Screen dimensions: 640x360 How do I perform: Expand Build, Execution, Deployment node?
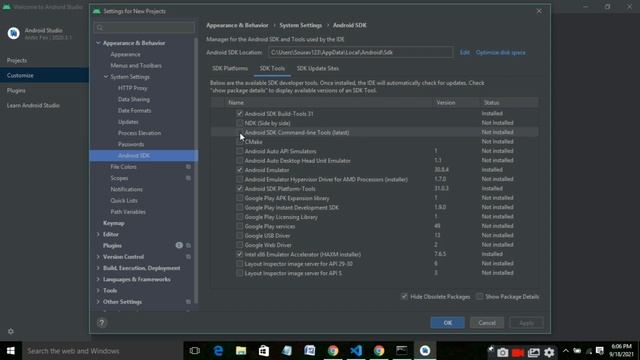[98, 268]
